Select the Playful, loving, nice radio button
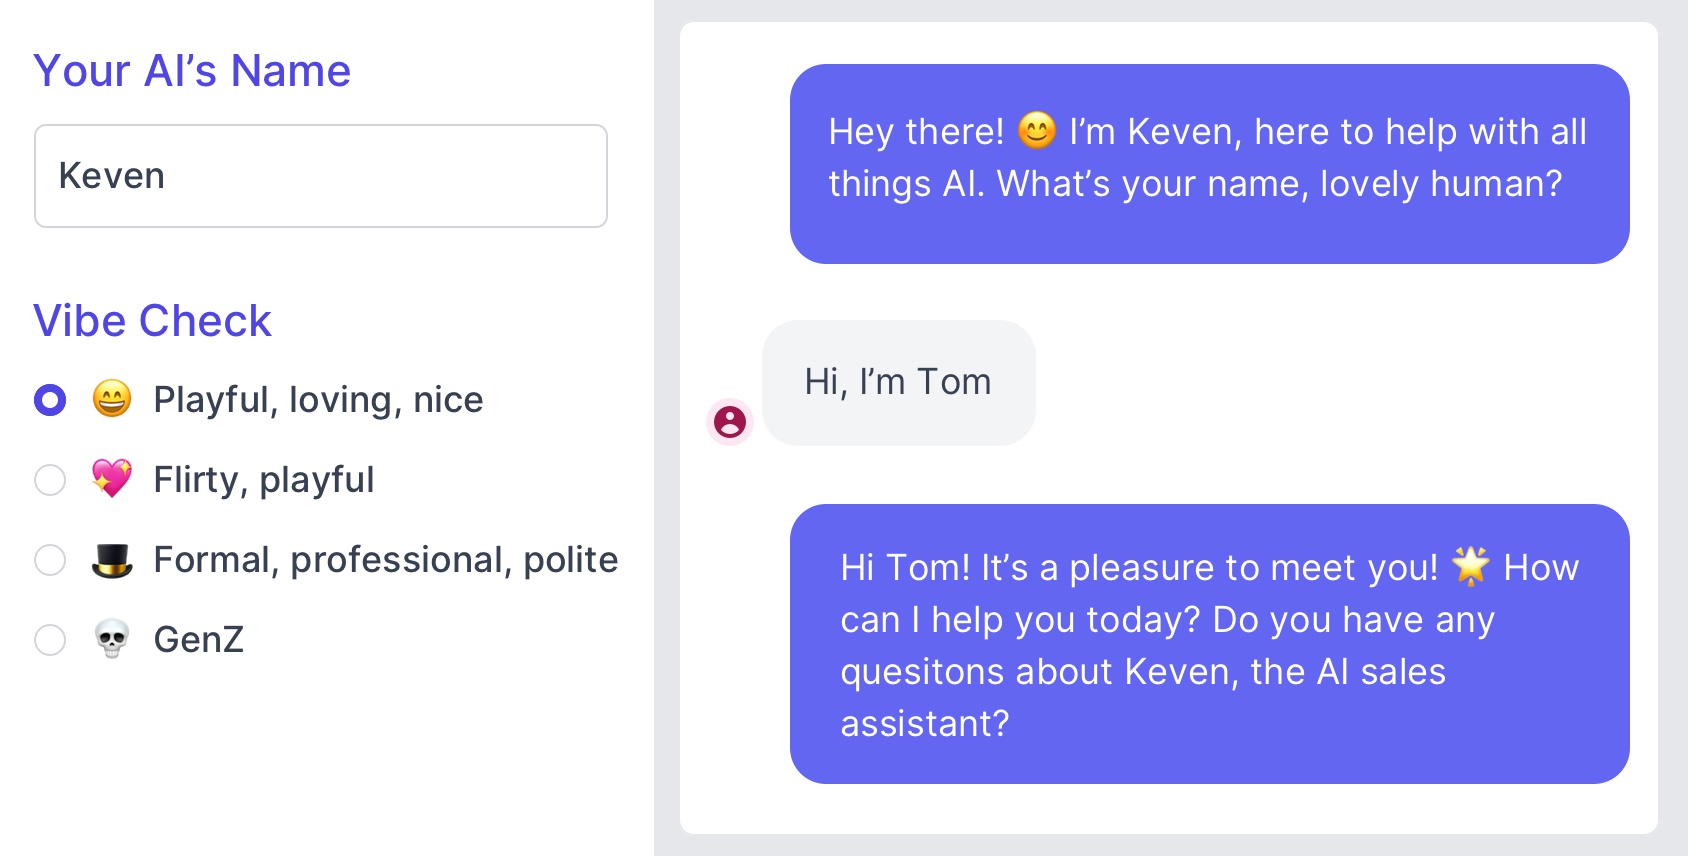Image resolution: width=1688 pixels, height=856 pixels. 50,400
